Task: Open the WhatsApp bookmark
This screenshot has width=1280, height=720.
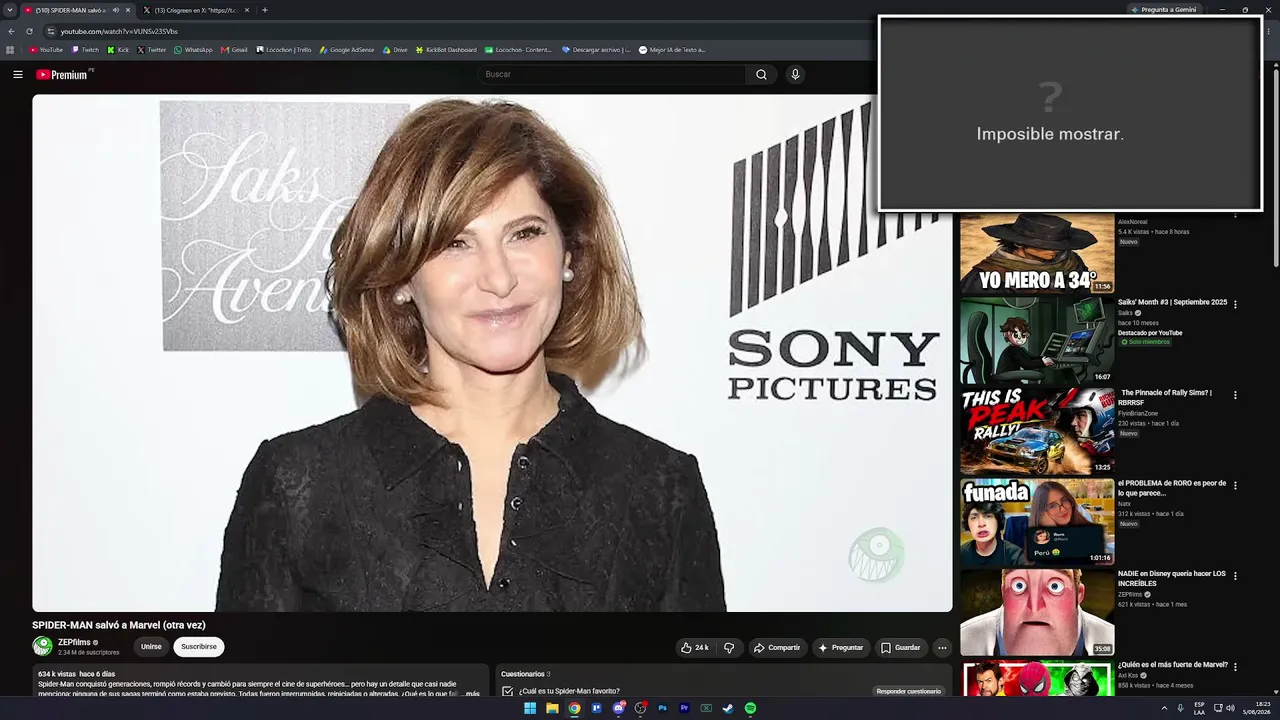Action: 193,50
